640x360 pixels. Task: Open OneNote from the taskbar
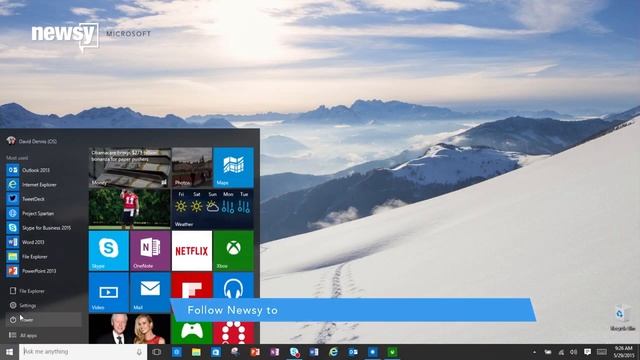274,352
